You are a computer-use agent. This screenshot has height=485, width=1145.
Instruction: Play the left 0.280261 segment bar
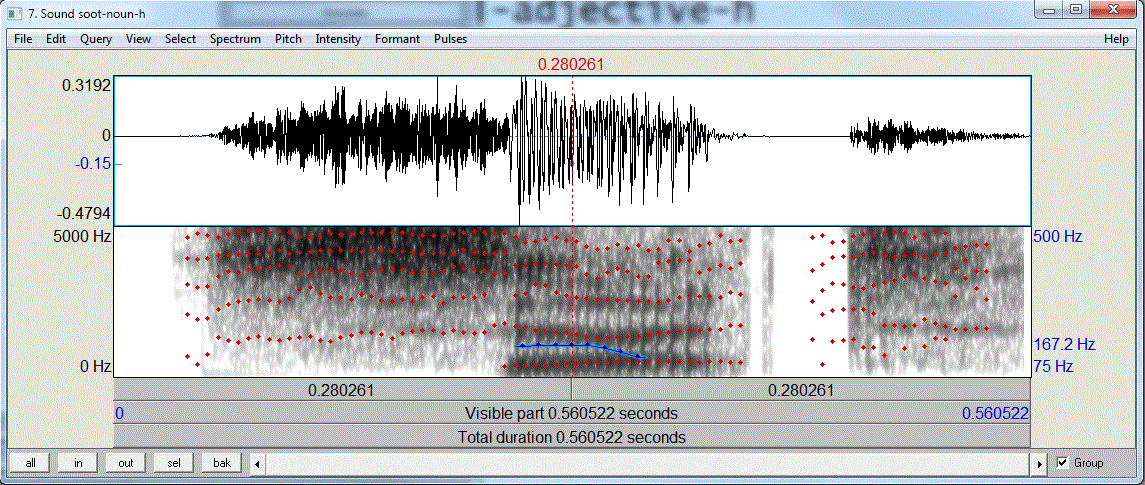tap(342, 390)
